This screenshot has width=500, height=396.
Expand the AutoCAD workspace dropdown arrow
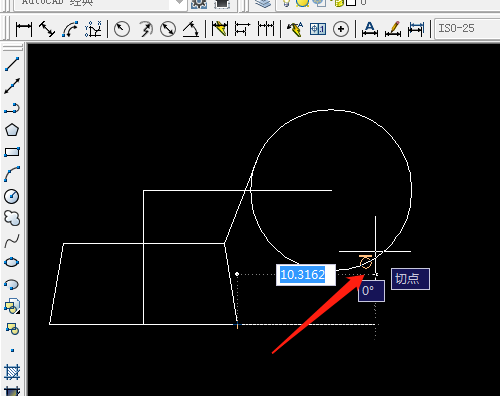pos(179,3)
